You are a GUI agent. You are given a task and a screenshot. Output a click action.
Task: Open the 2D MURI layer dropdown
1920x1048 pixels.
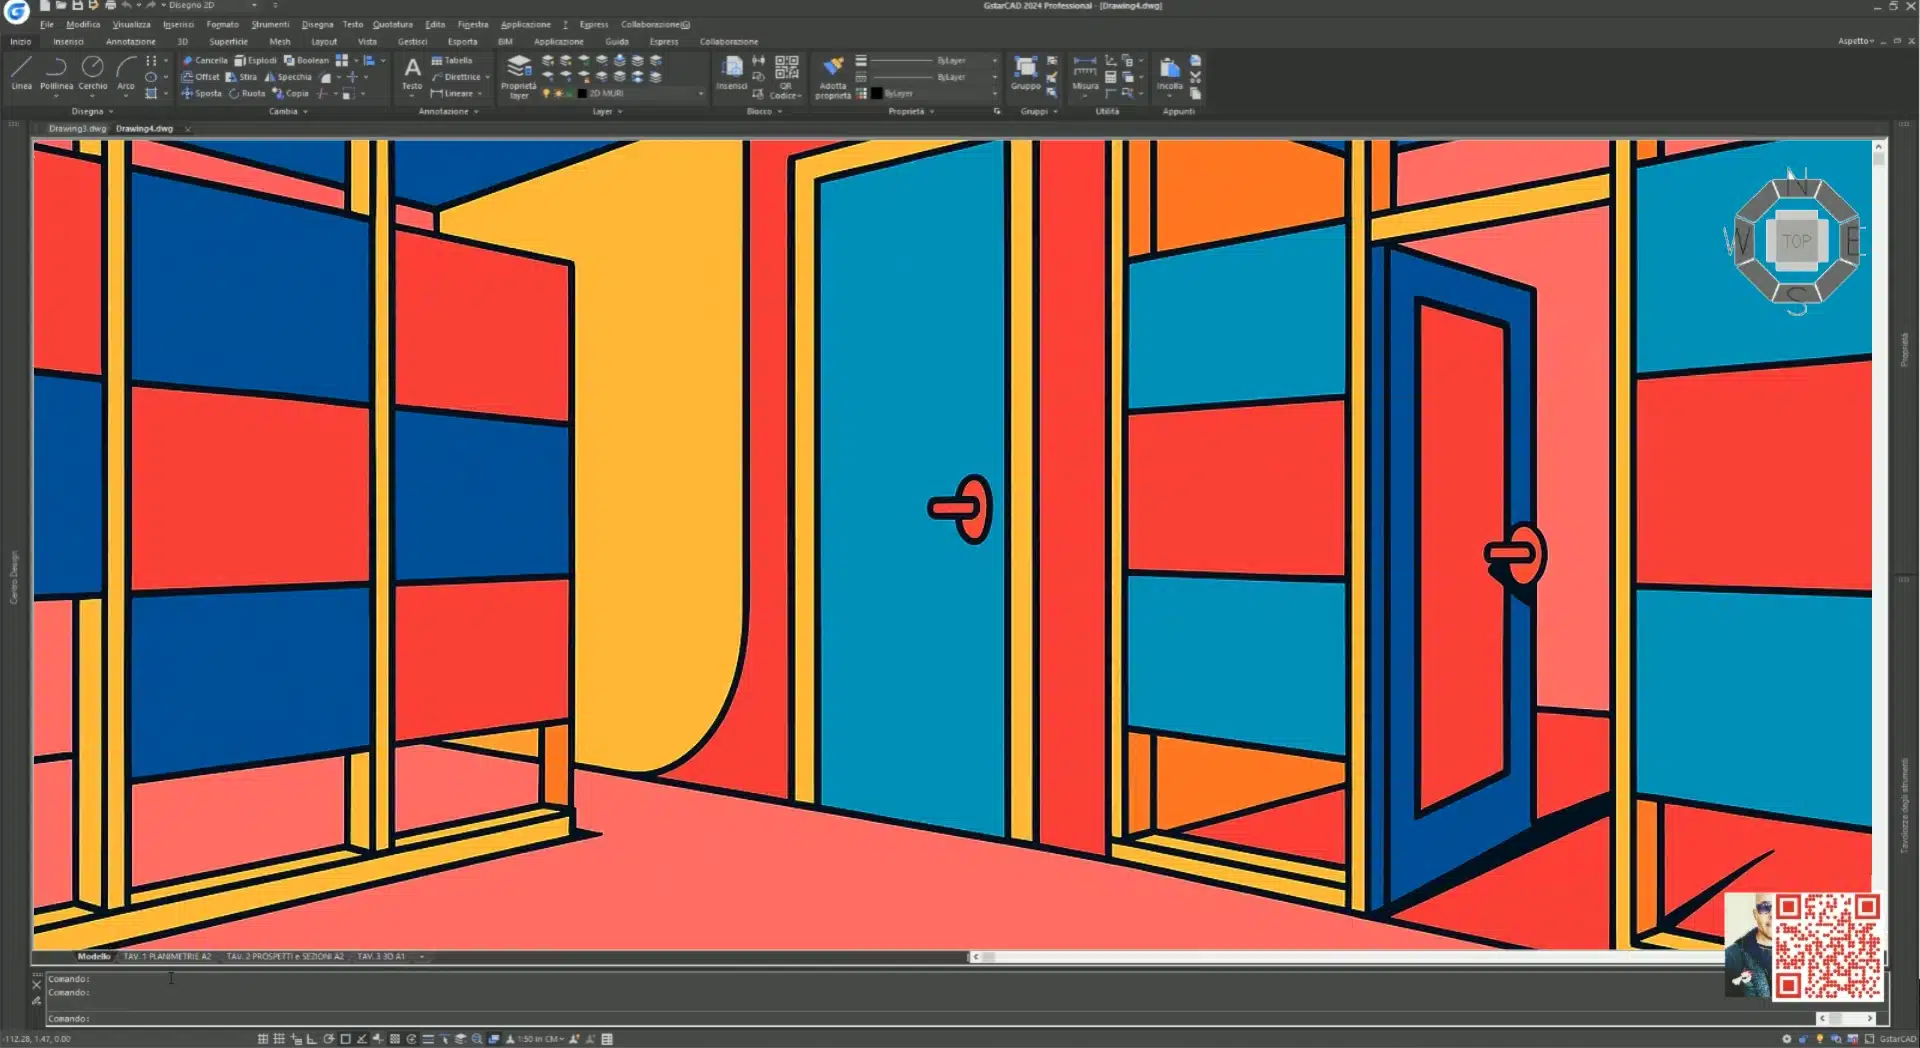pyautogui.click(x=640, y=93)
